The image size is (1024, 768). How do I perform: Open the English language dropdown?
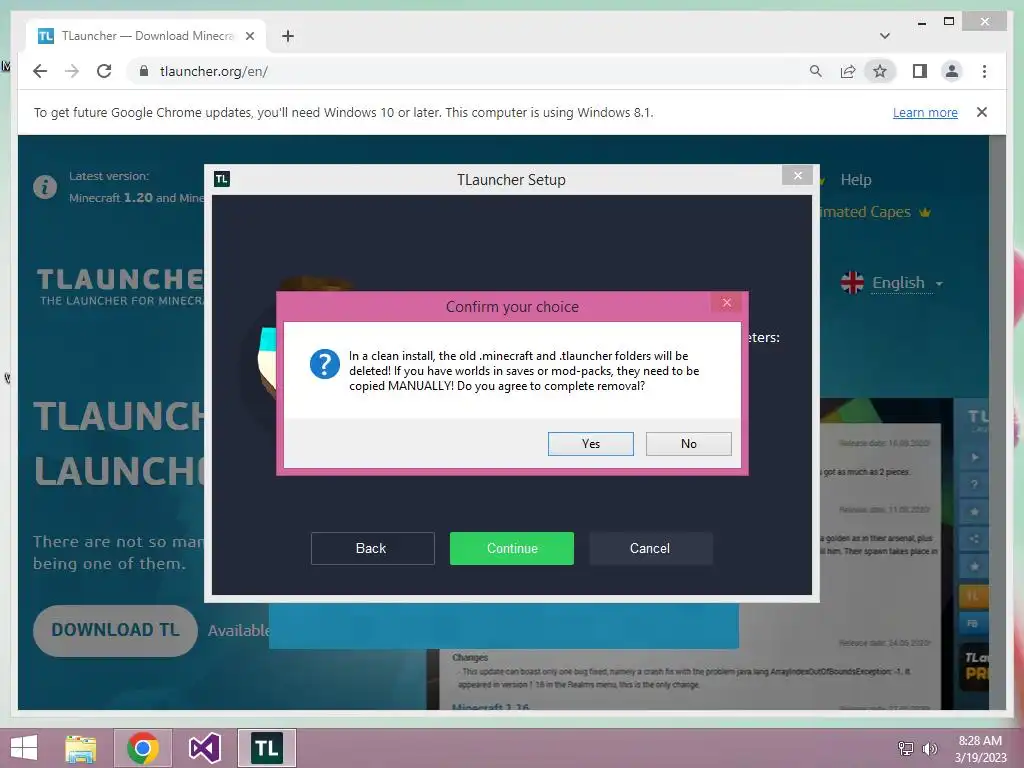906,283
